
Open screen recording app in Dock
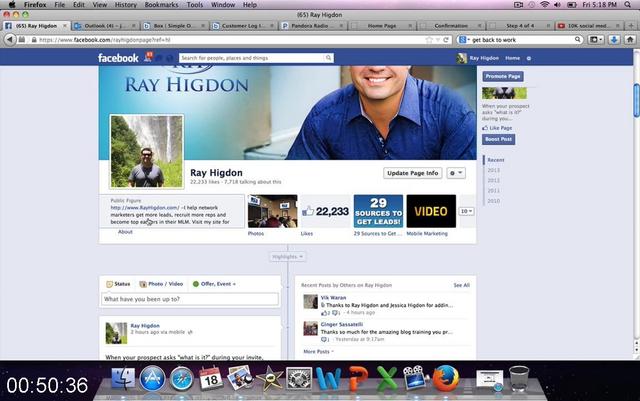(415, 378)
